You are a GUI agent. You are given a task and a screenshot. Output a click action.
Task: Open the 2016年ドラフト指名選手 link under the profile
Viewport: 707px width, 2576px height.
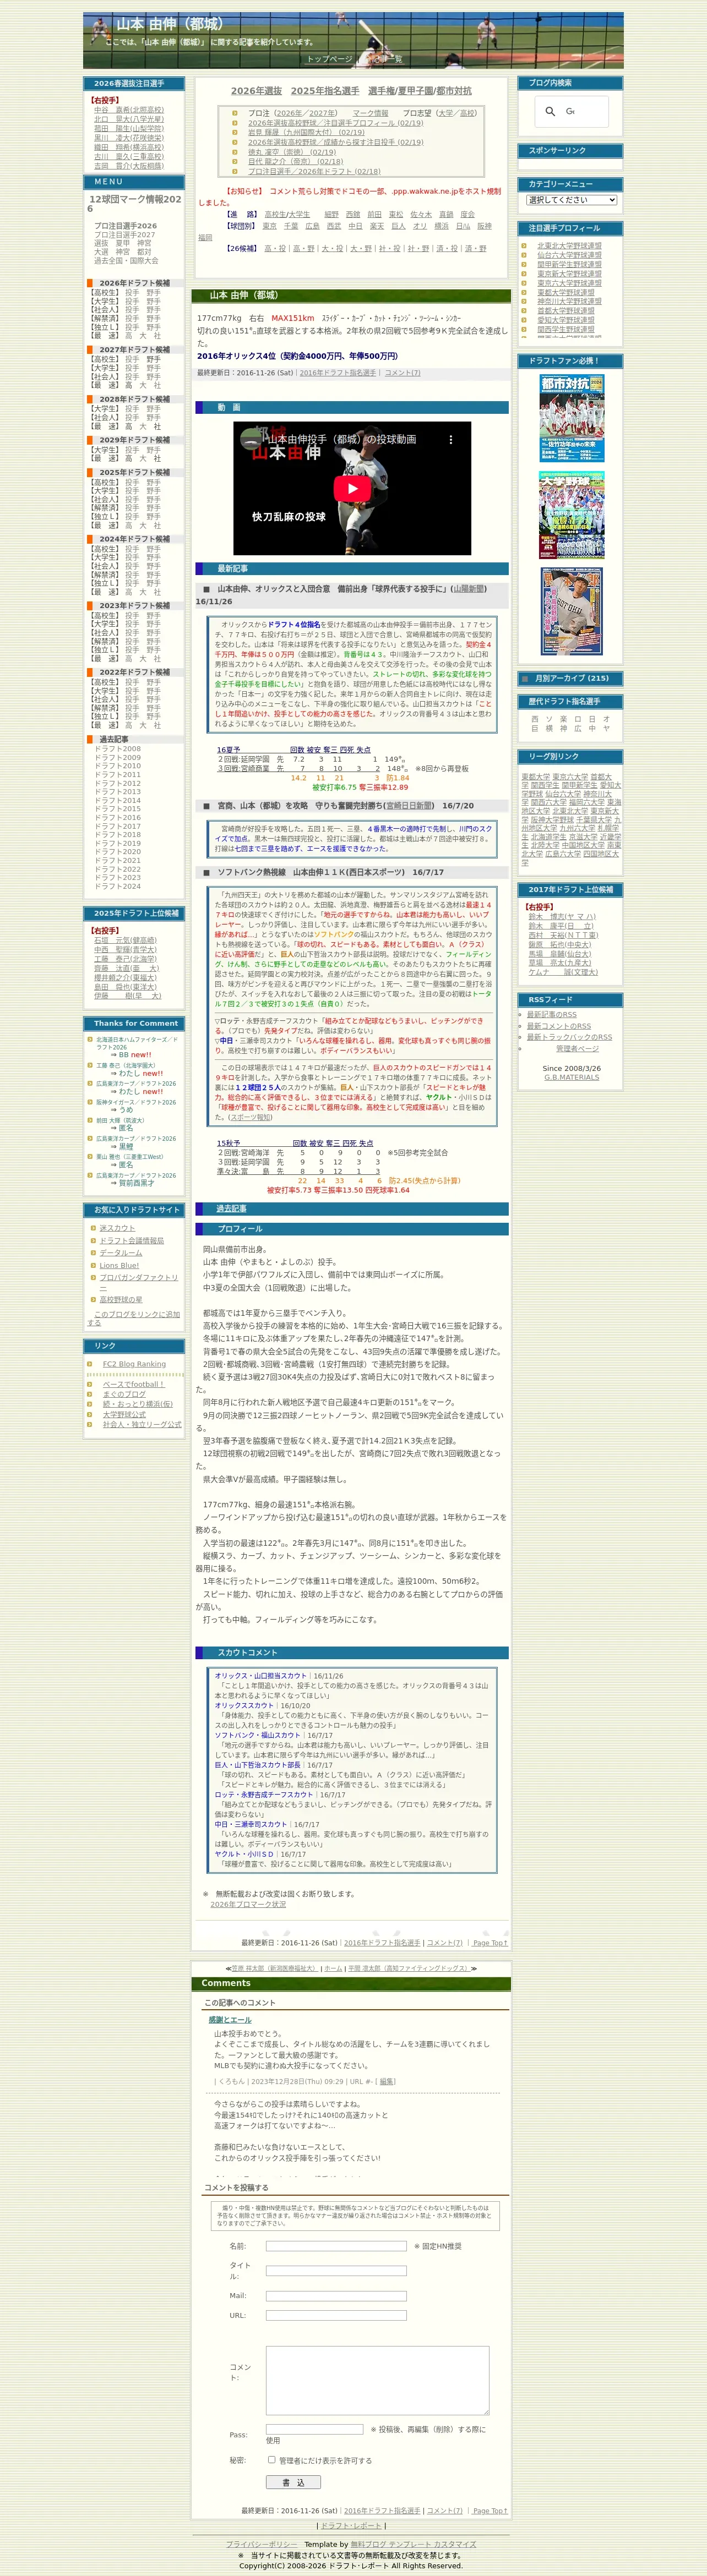click(x=338, y=373)
